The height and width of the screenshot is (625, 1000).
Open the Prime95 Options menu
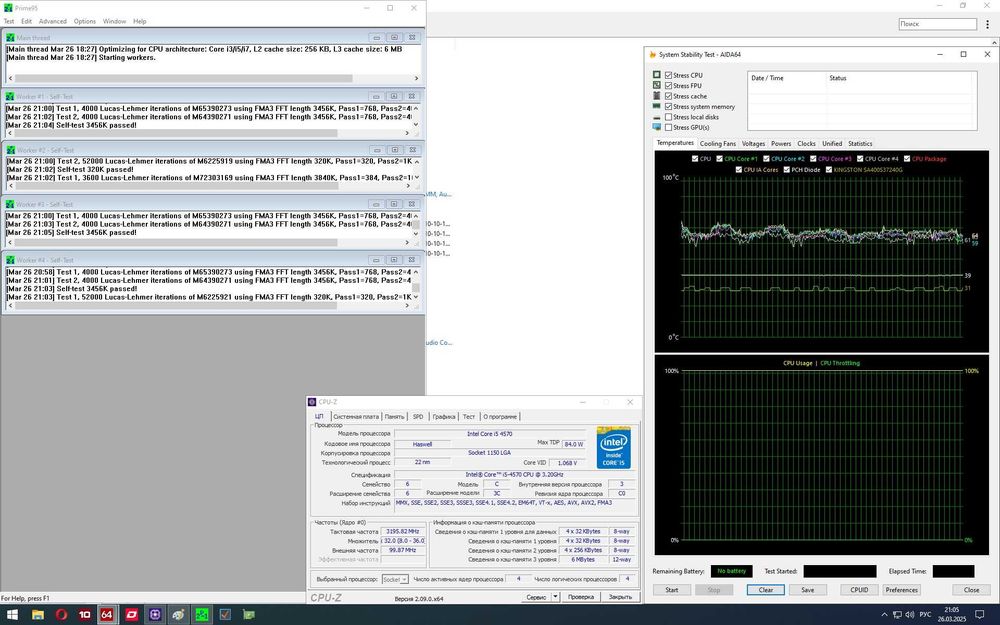85,21
